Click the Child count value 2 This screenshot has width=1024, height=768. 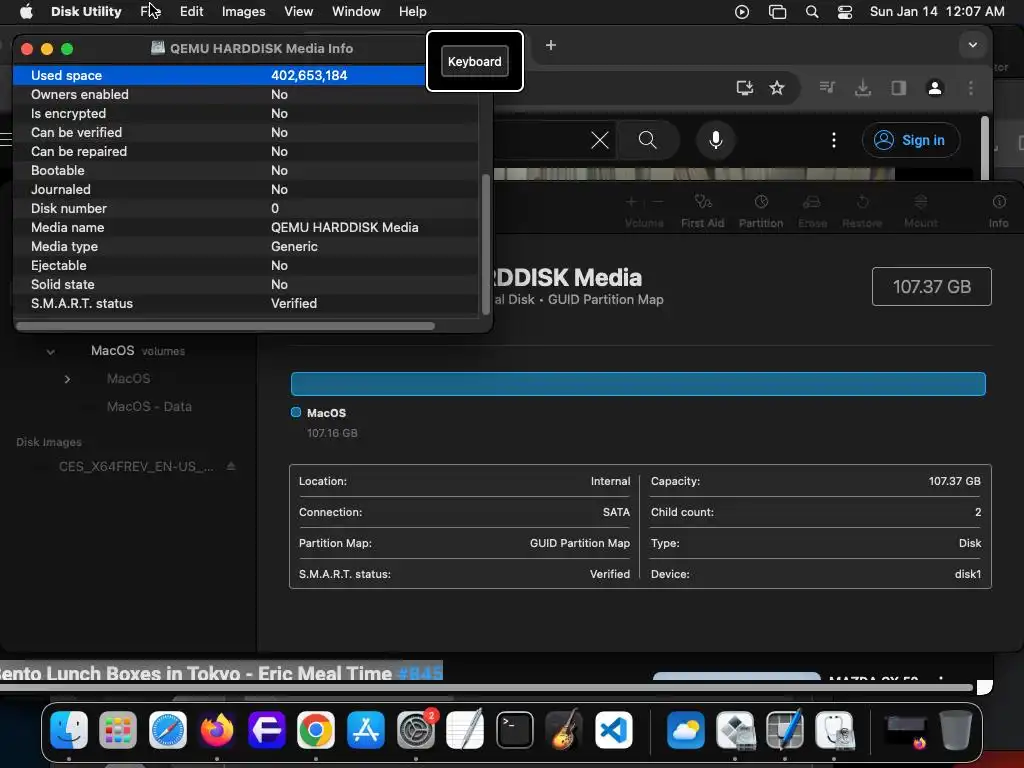[978, 512]
